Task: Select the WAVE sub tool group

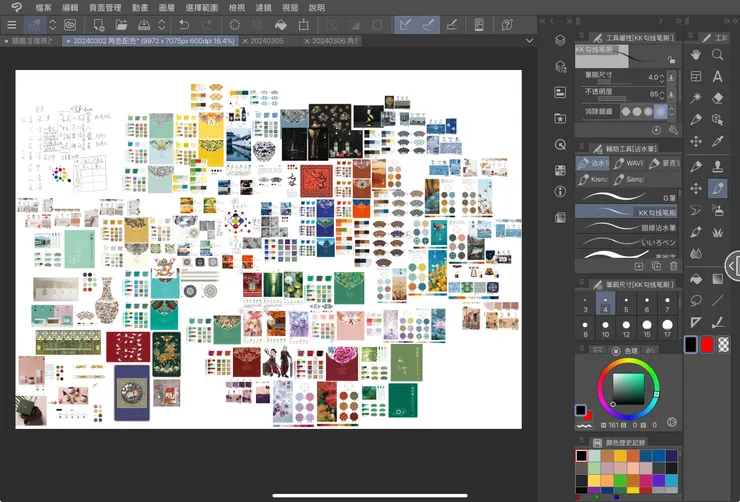Action: coord(629,163)
